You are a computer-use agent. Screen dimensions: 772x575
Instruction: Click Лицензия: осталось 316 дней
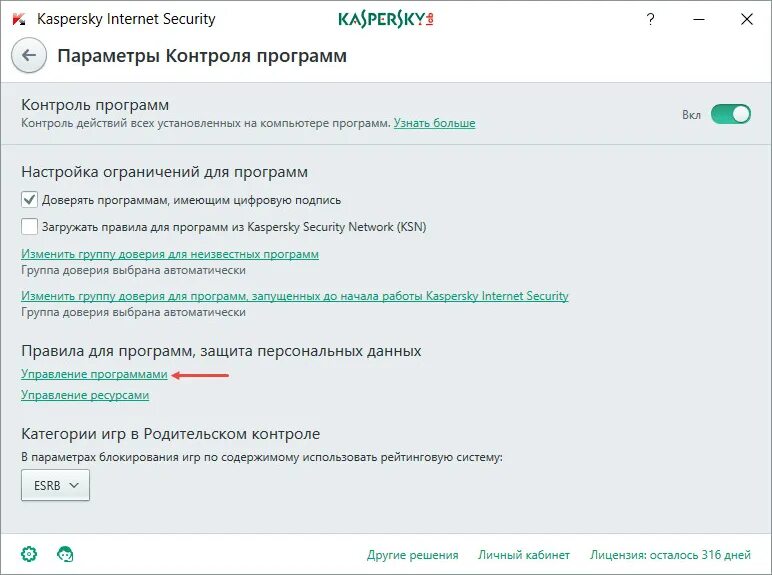(671, 555)
